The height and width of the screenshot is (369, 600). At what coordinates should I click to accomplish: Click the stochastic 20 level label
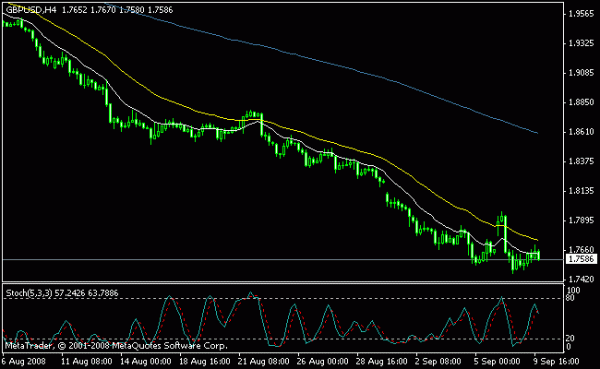coord(570,338)
